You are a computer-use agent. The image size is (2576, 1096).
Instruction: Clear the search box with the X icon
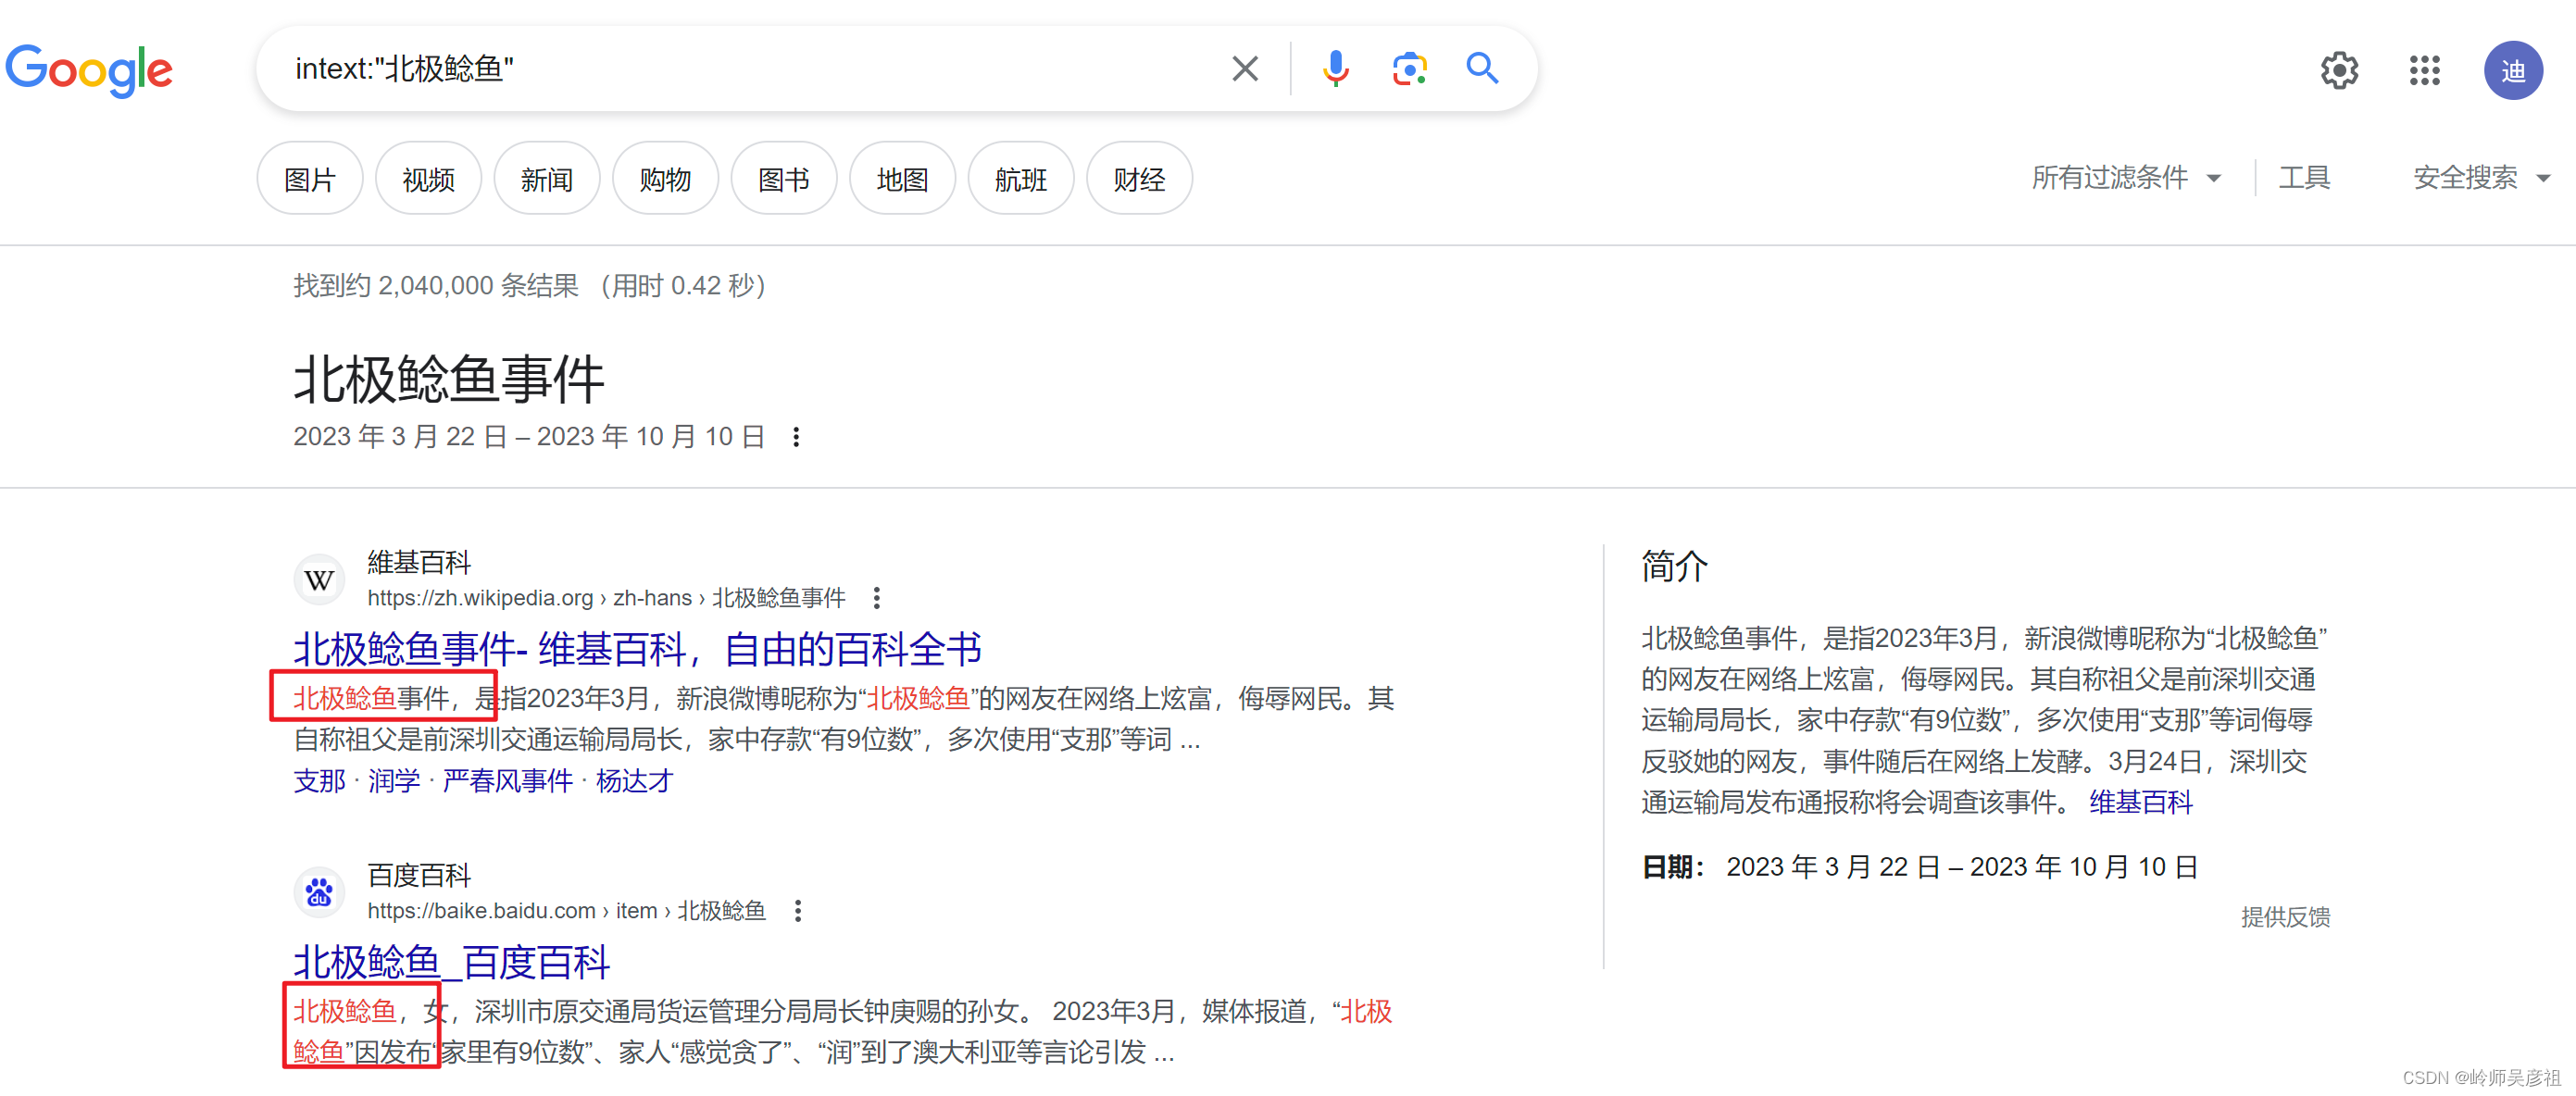(1245, 69)
